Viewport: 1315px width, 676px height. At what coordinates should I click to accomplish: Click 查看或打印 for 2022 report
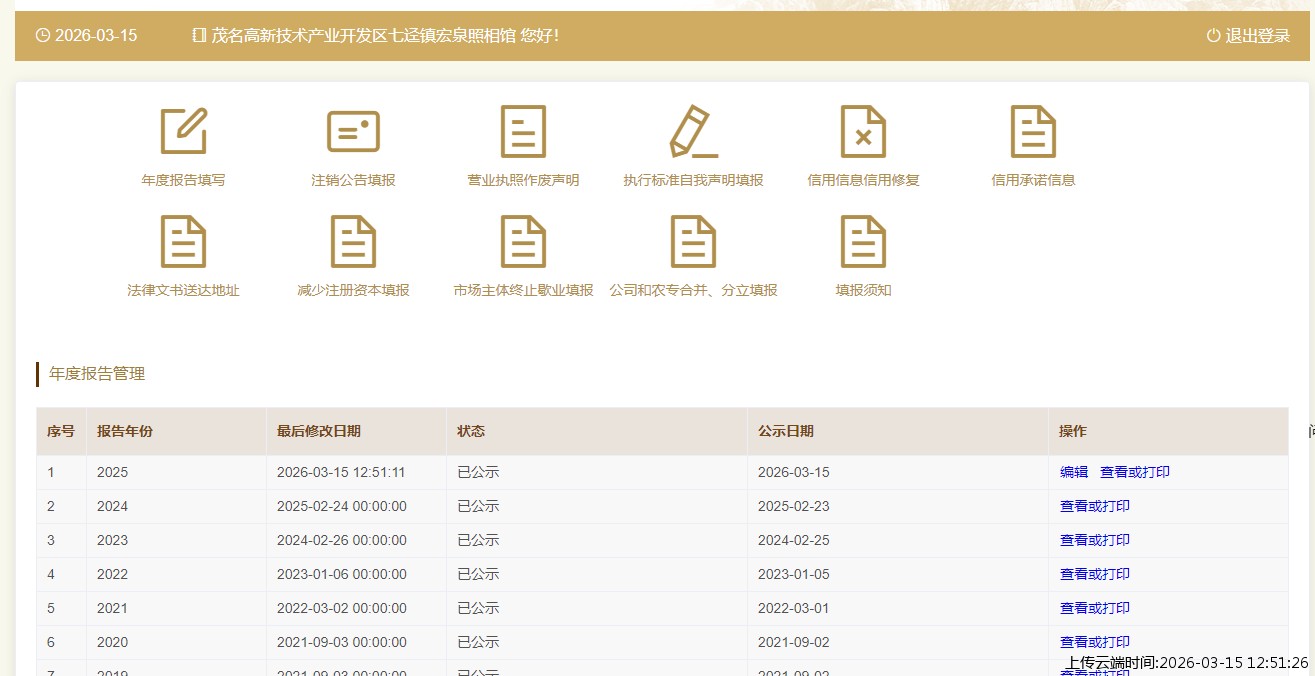1094,574
